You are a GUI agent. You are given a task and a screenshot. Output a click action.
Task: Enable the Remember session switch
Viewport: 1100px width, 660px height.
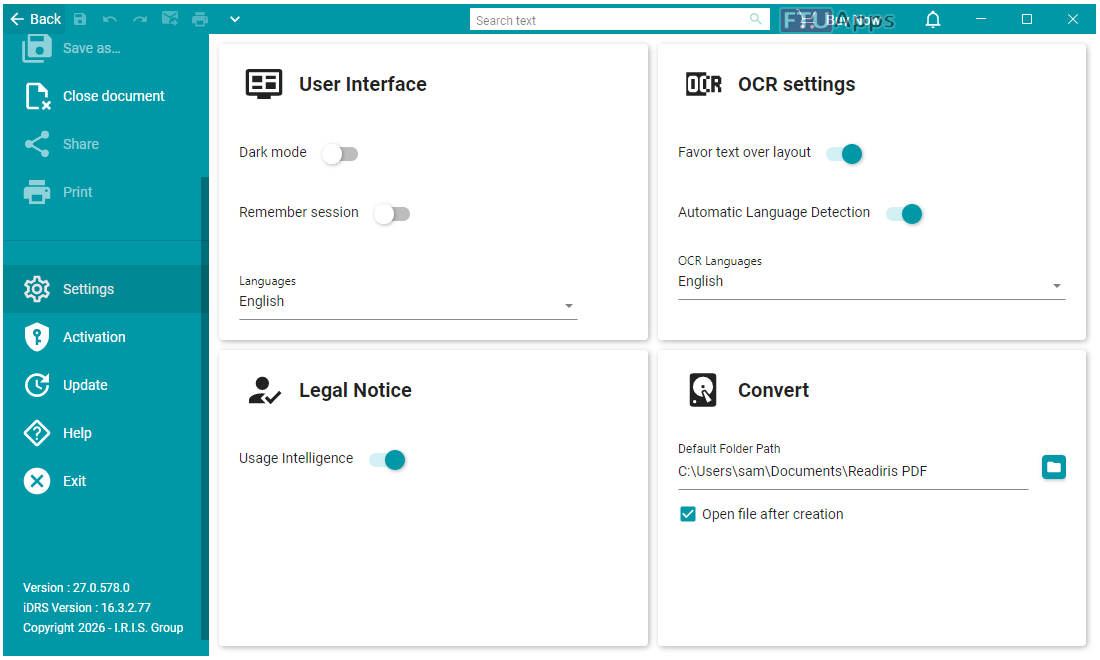coord(392,214)
